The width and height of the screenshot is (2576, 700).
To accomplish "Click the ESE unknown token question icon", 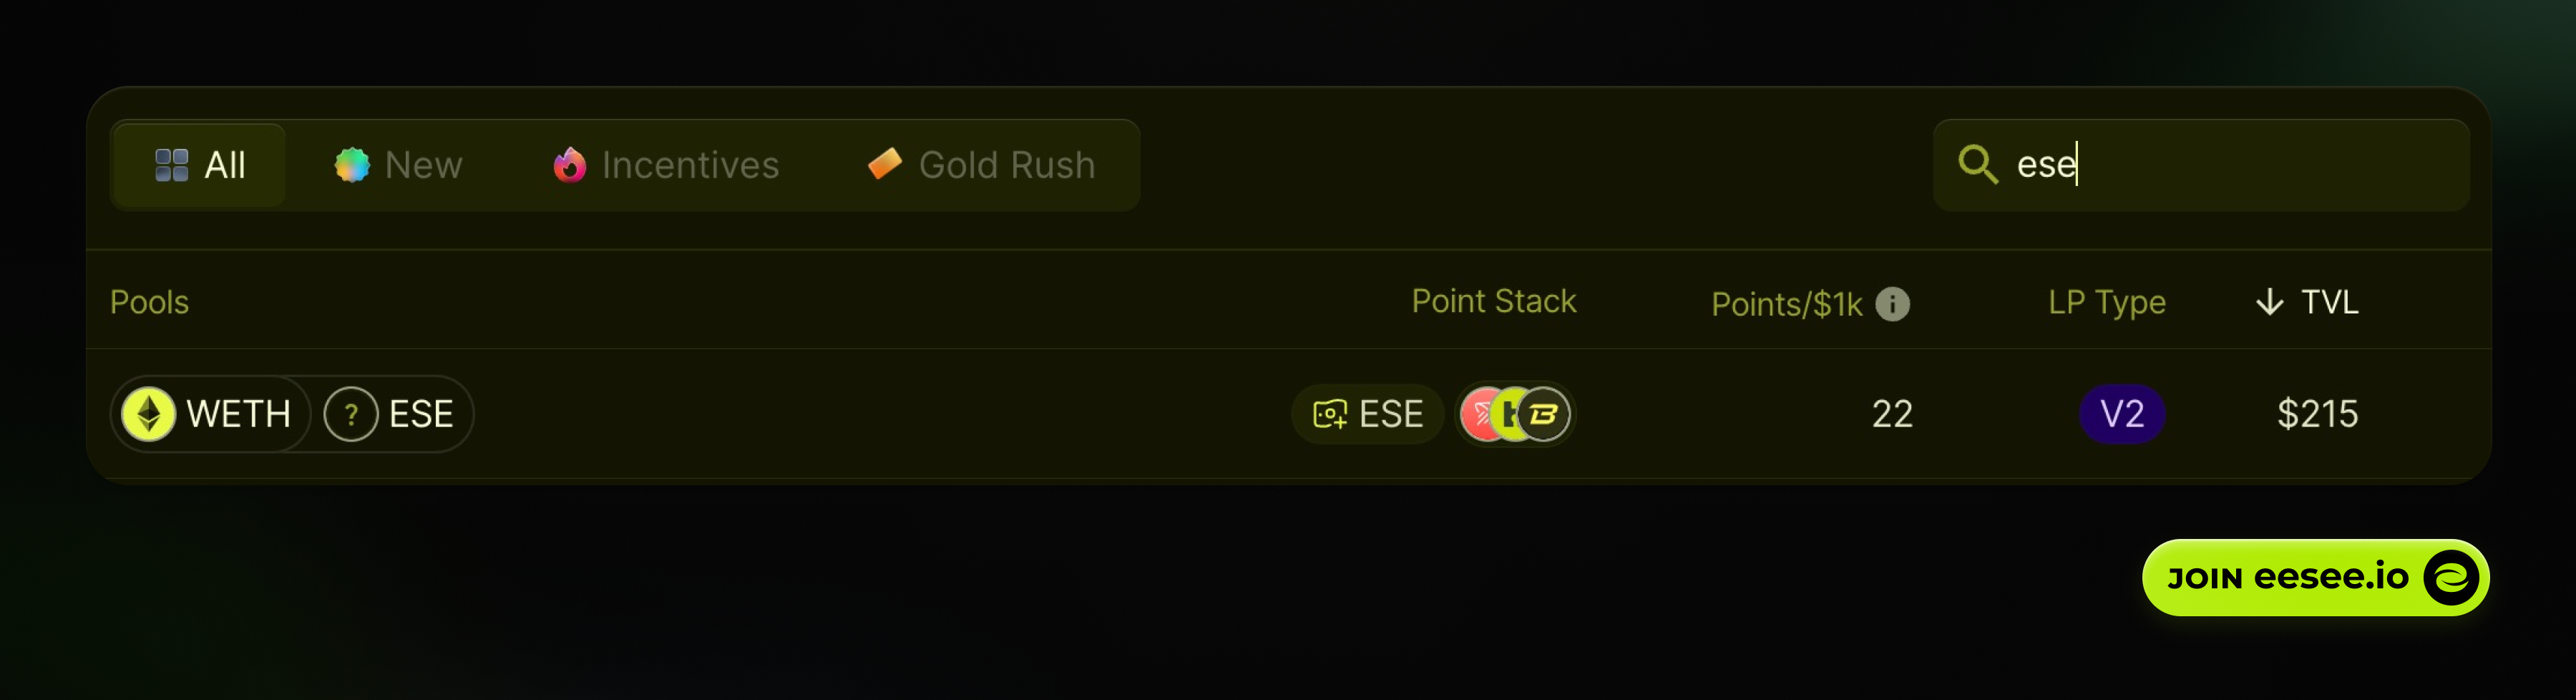I will (x=351, y=414).
